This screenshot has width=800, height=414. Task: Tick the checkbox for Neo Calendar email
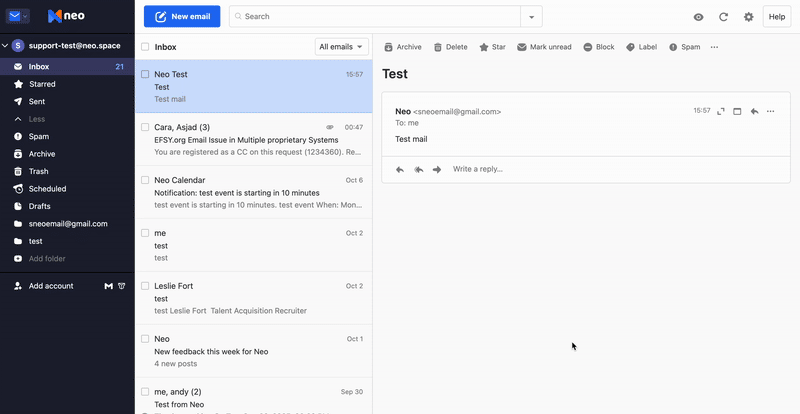coord(145,180)
